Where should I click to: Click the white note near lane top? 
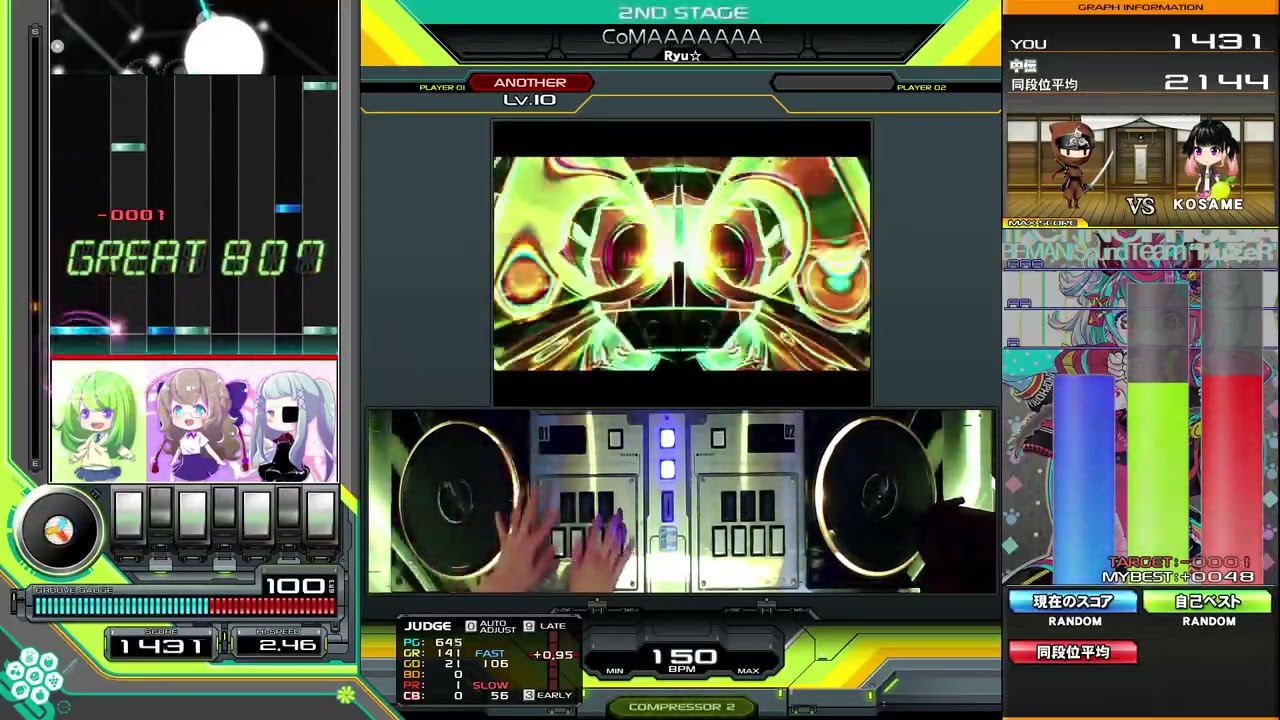[x=320, y=86]
